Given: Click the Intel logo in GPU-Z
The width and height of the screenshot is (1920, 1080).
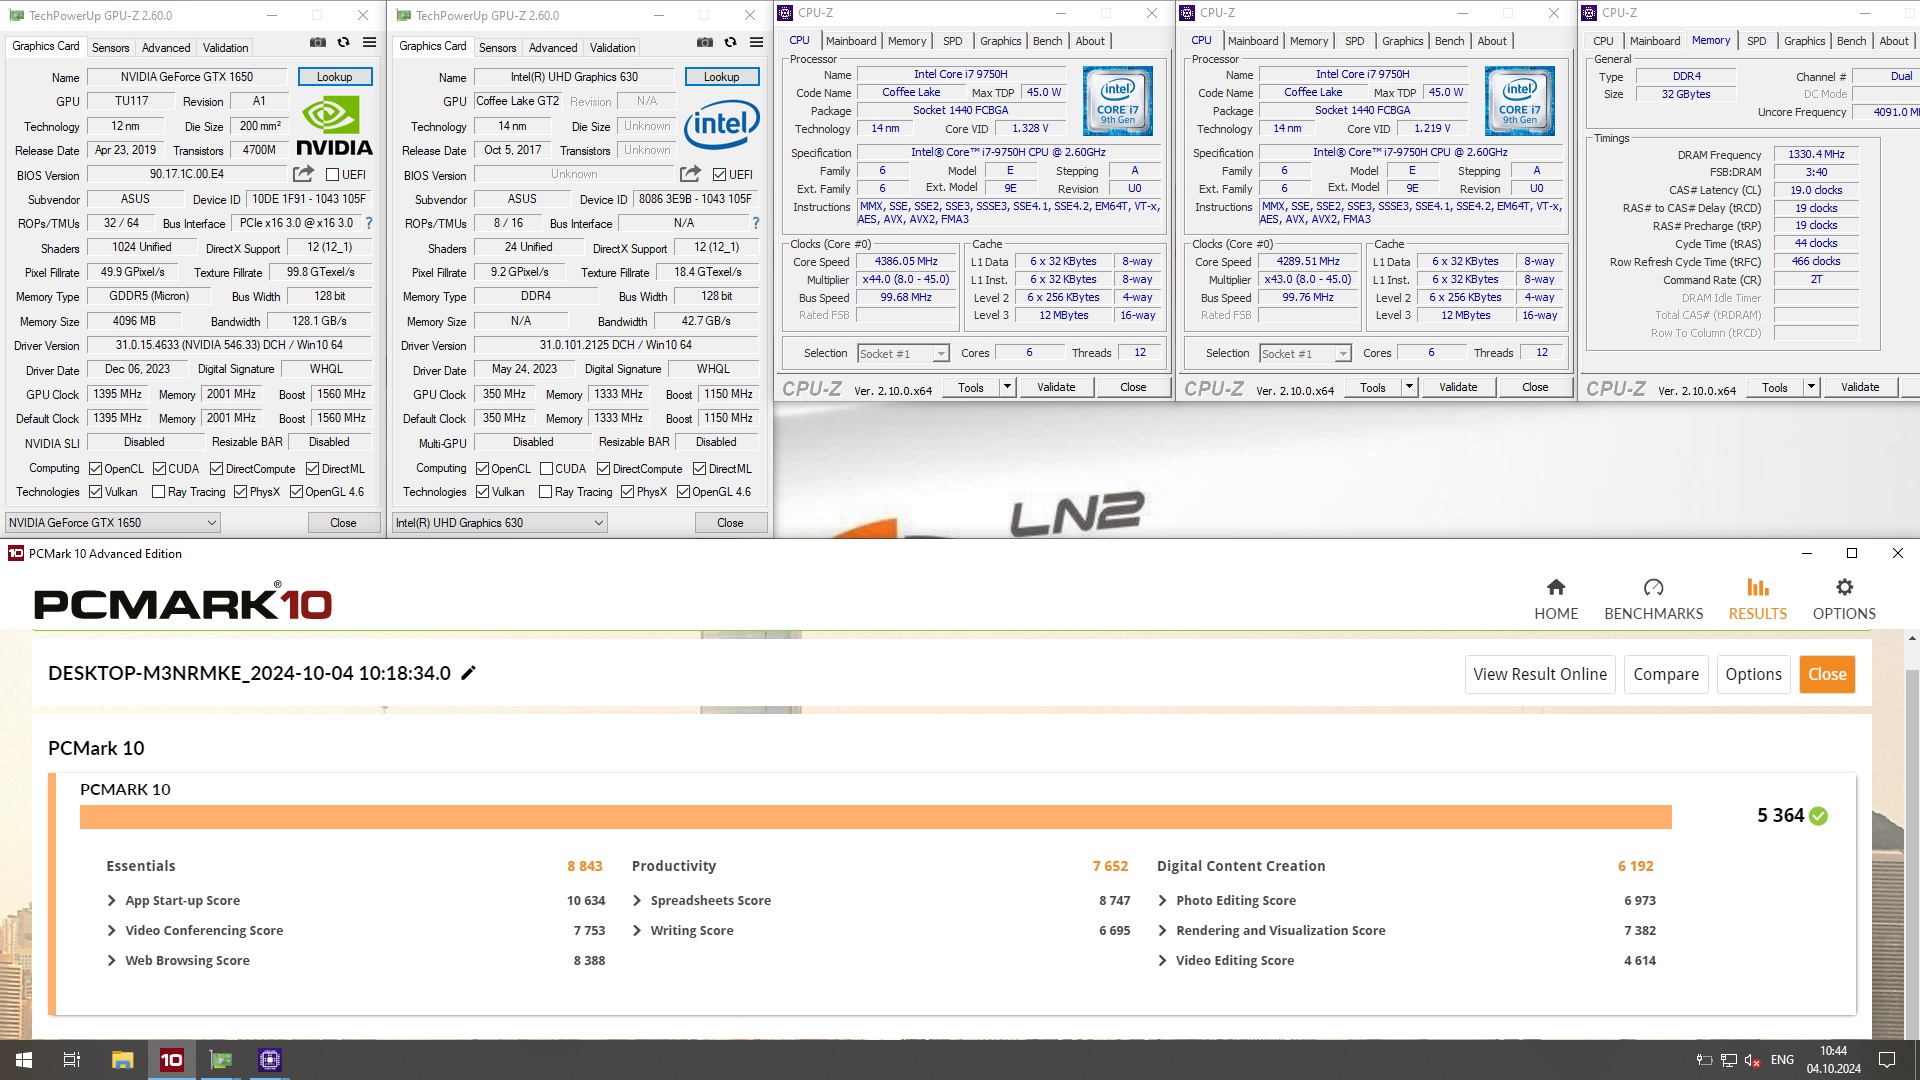Looking at the screenshot, I should point(721,125).
